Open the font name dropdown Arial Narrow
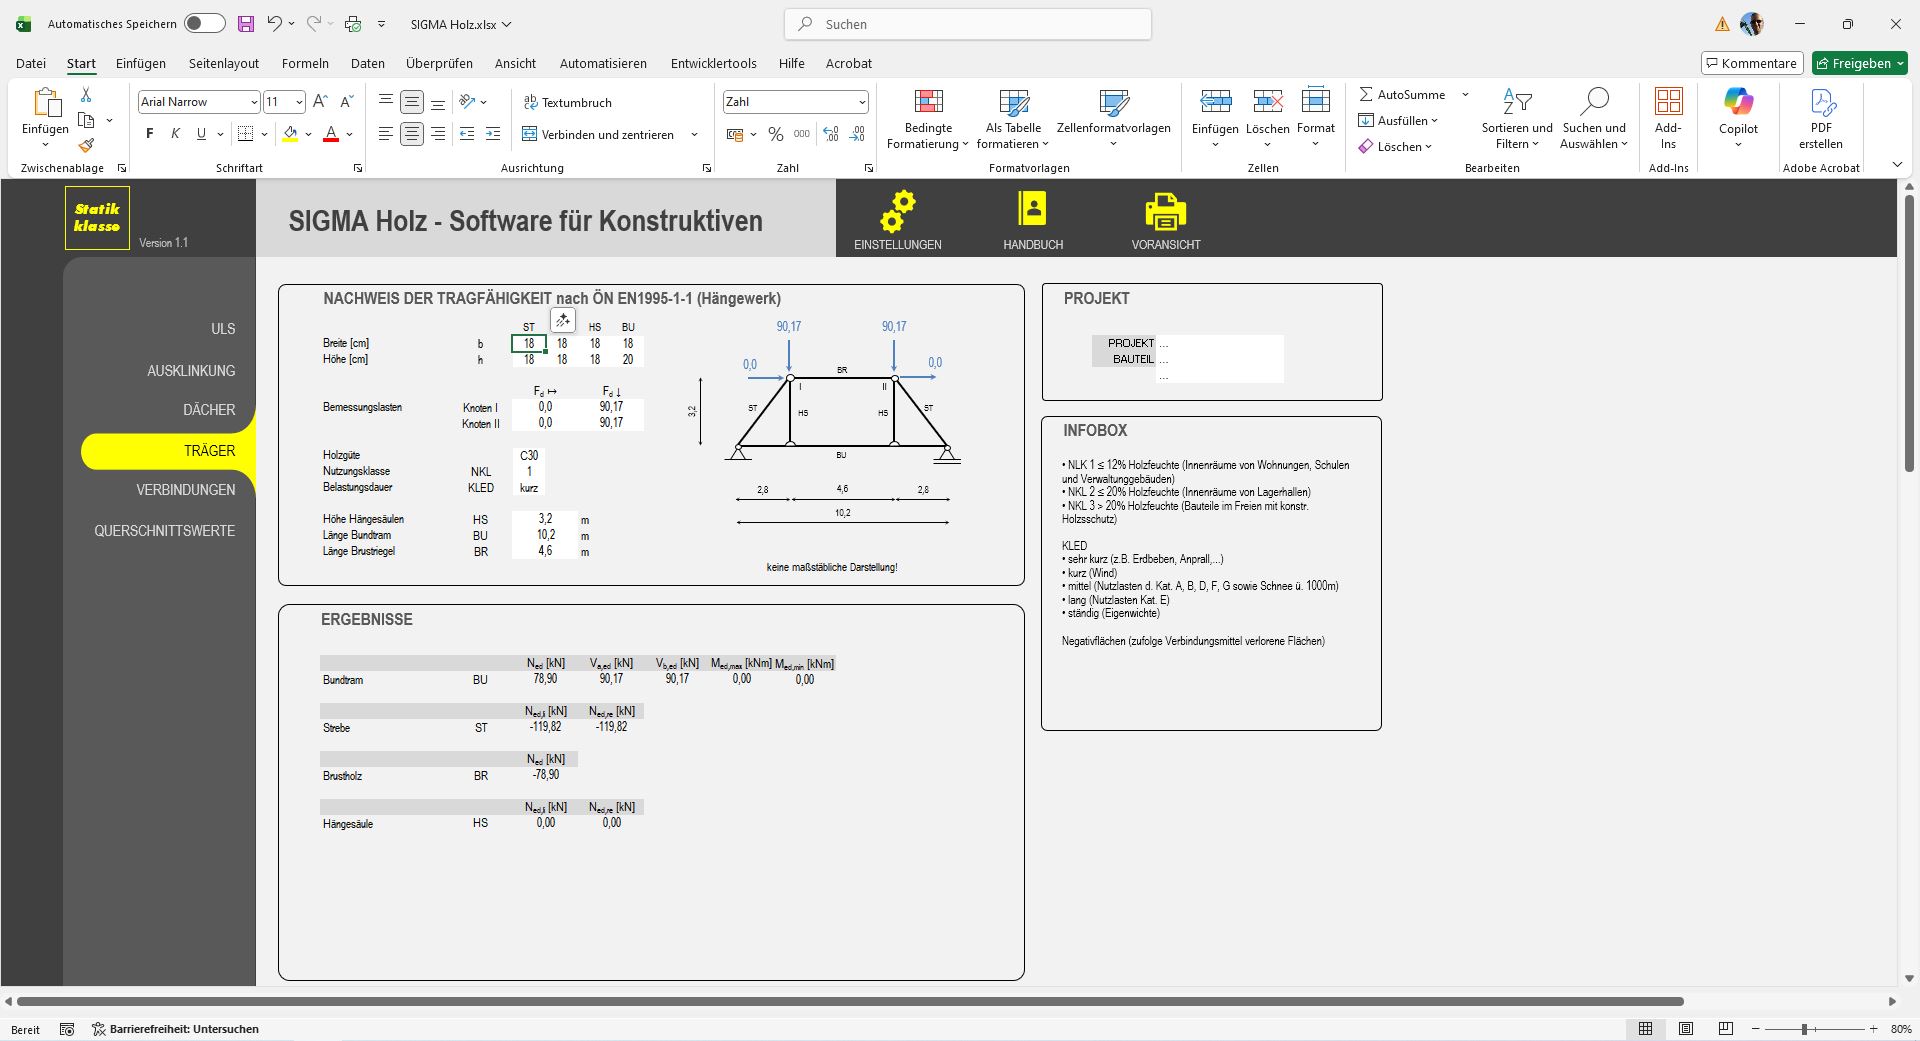 pyautogui.click(x=254, y=102)
